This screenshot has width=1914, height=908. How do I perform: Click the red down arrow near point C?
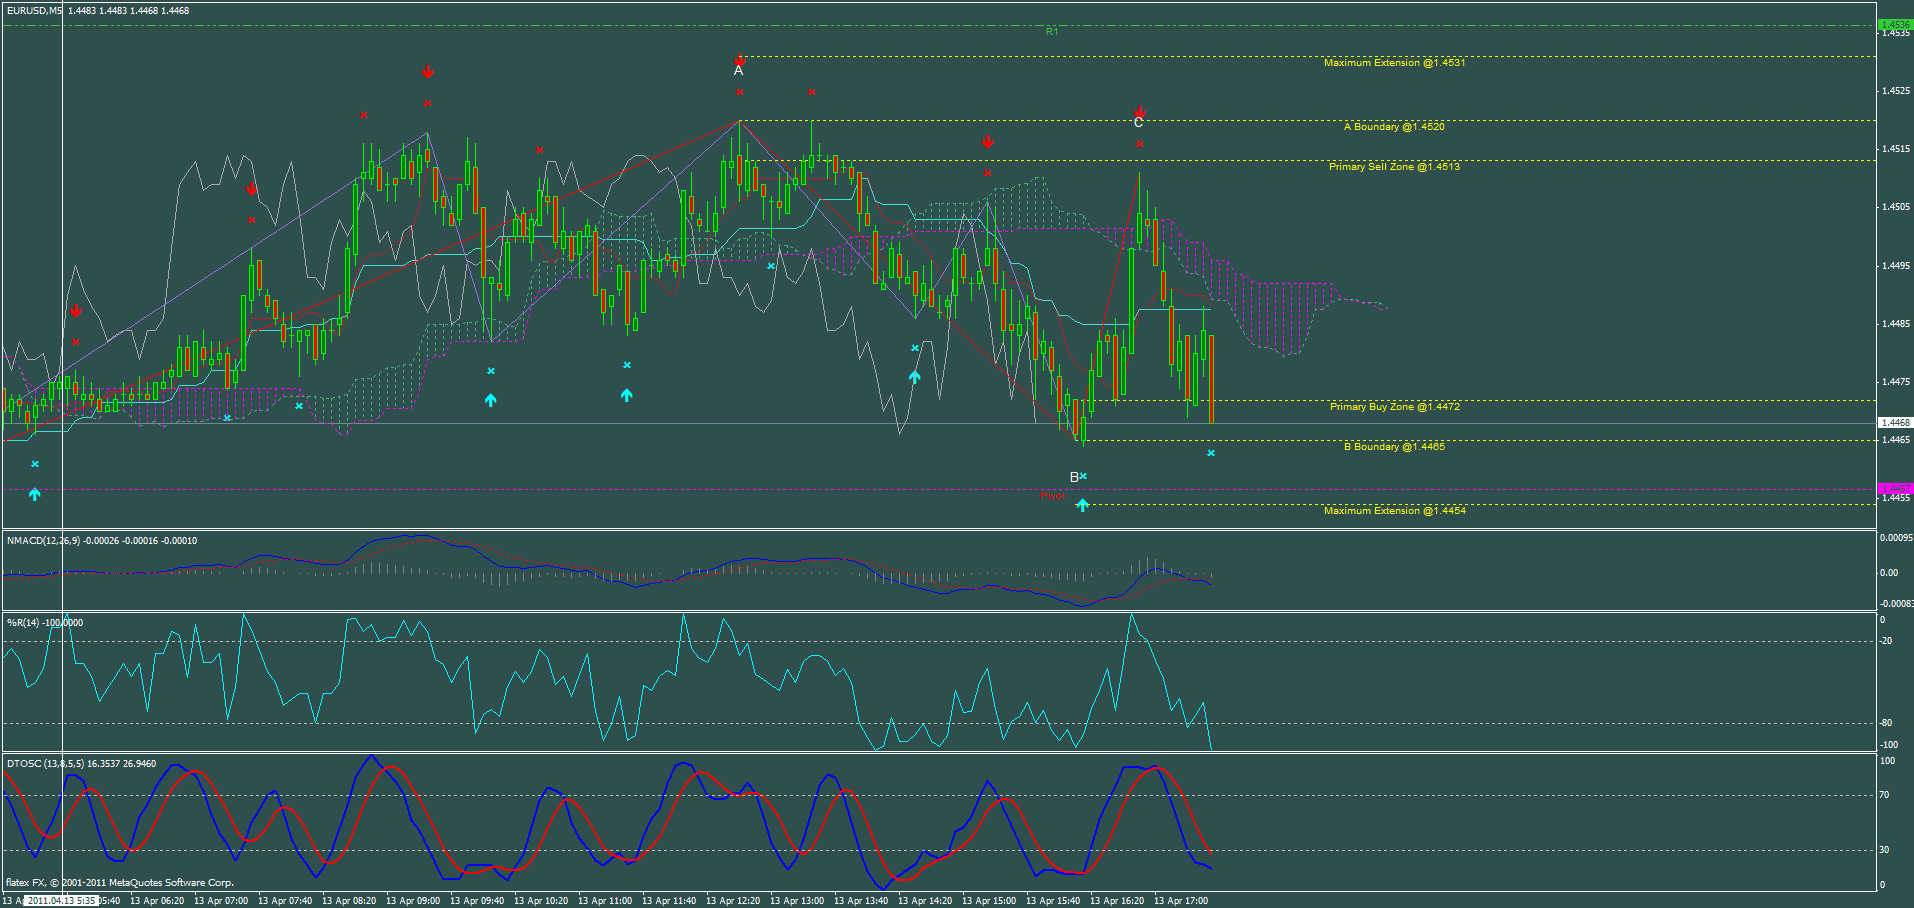point(1138,112)
